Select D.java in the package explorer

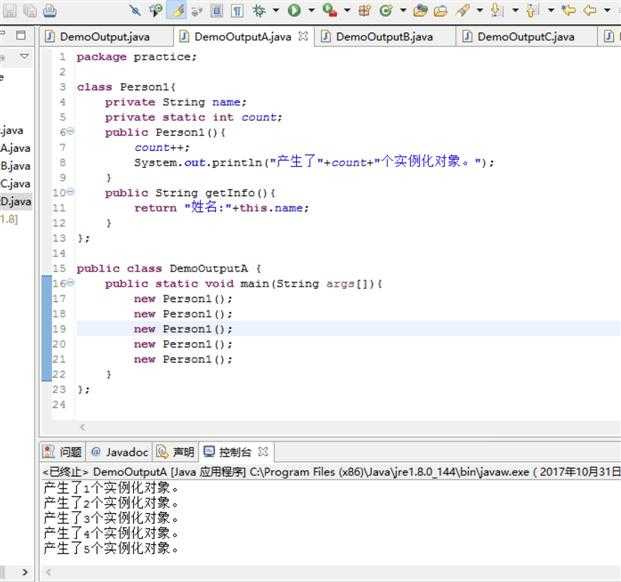tap(15, 202)
